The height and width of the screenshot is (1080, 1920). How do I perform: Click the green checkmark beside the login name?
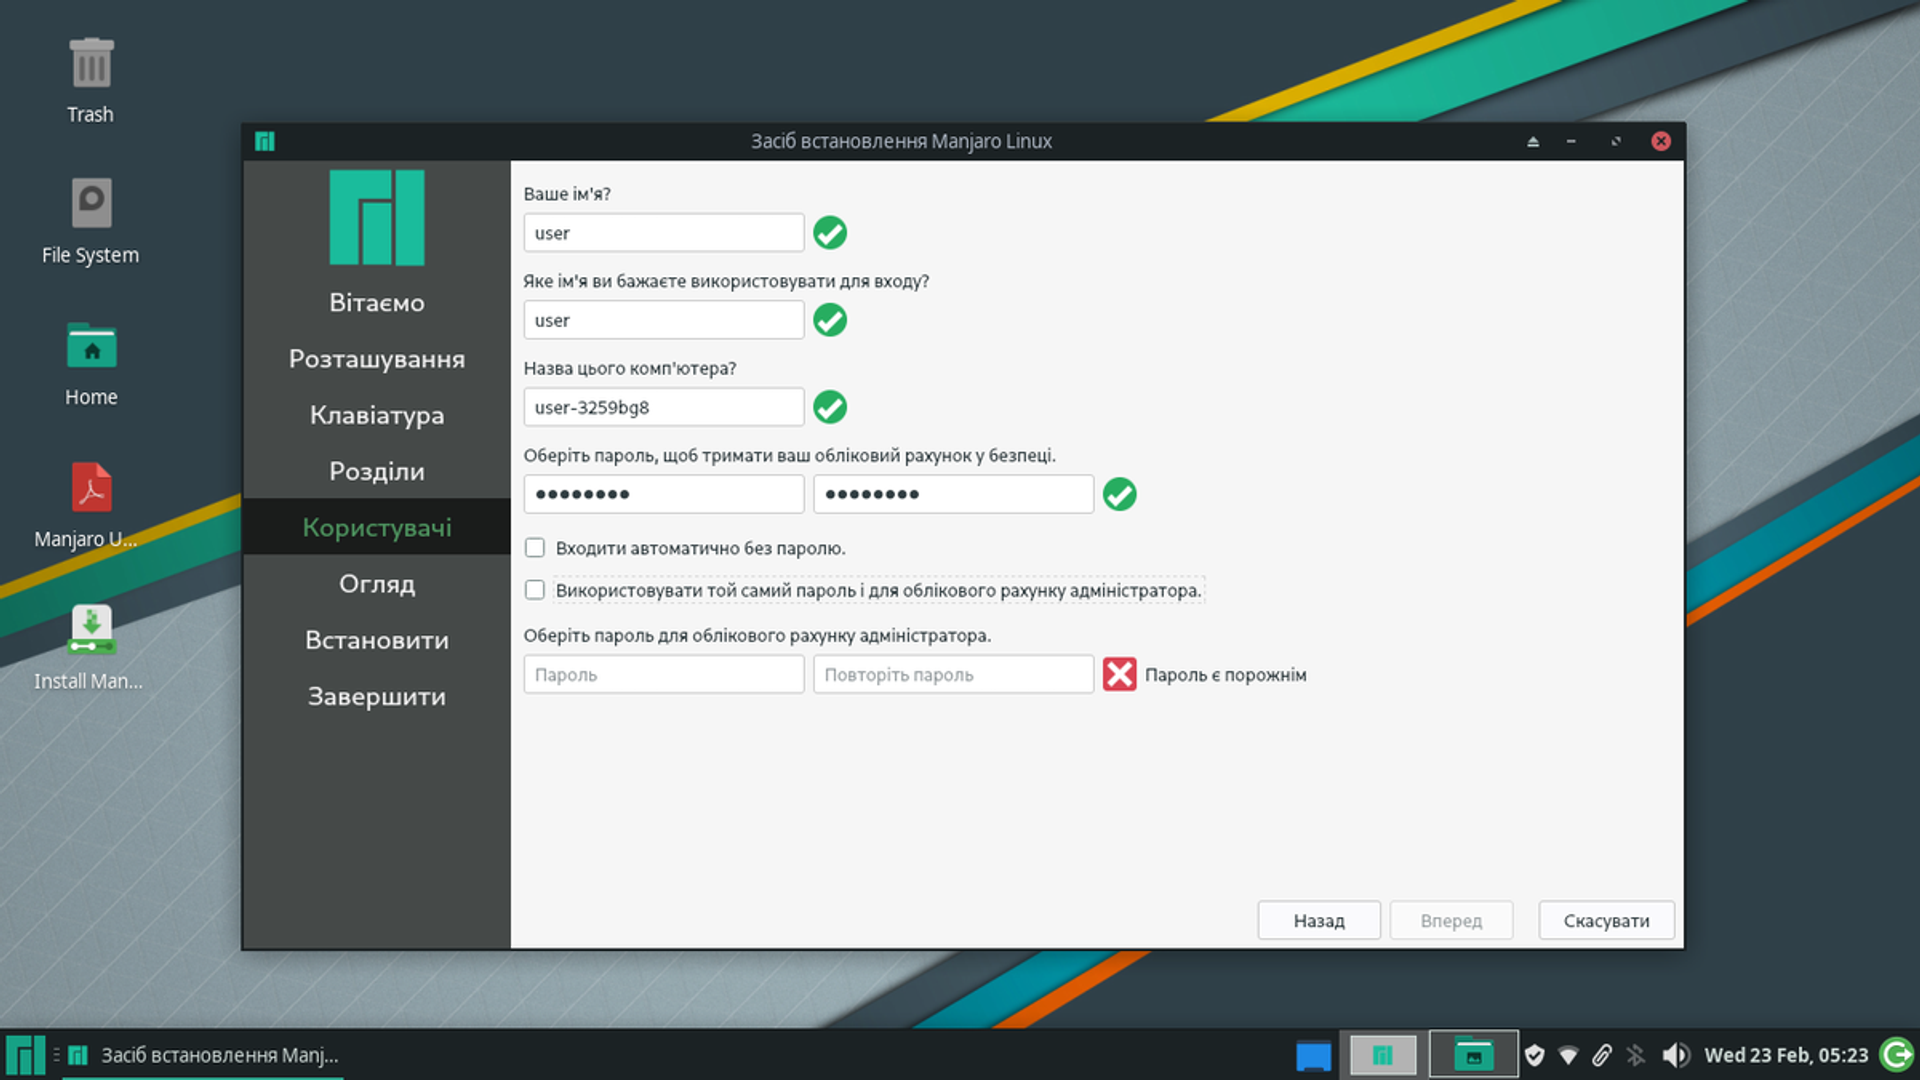[830, 320]
